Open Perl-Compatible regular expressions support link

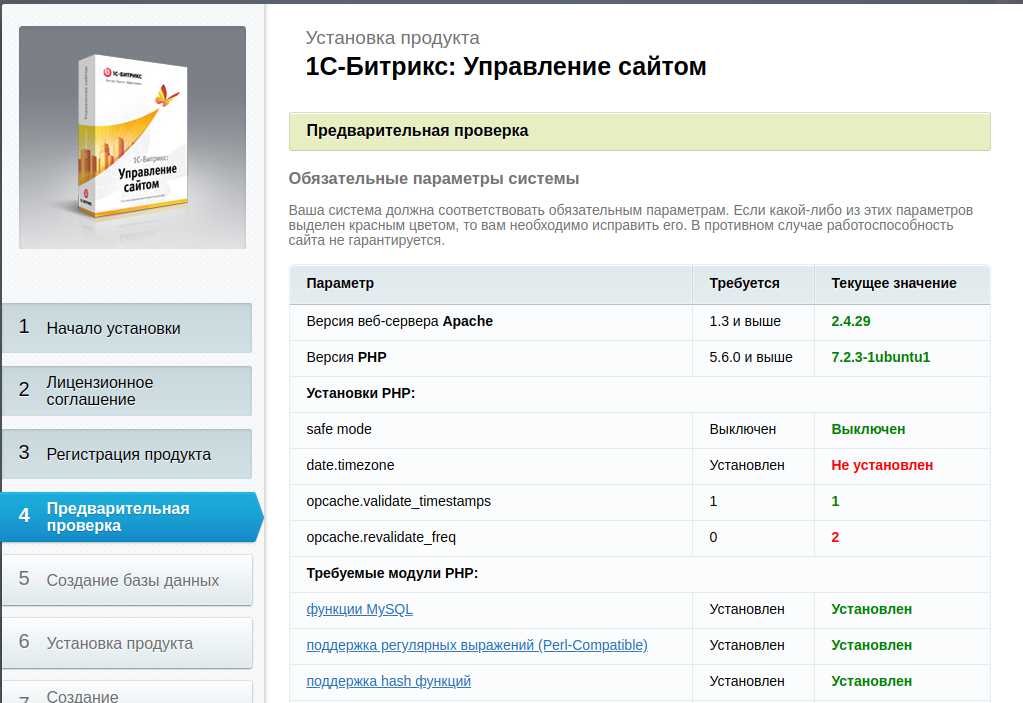[x=477, y=645]
